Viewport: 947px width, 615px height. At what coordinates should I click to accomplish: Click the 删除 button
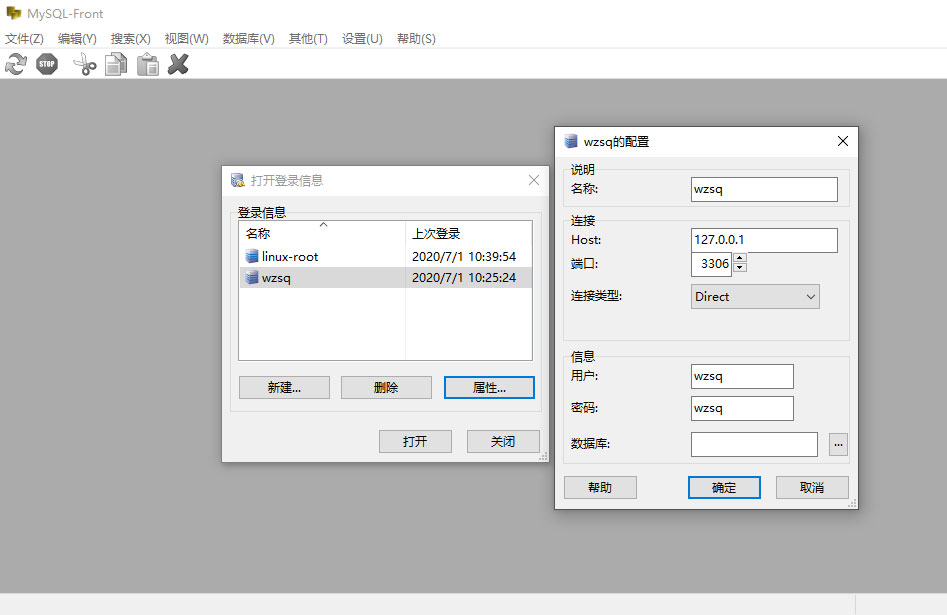tap(387, 388)
